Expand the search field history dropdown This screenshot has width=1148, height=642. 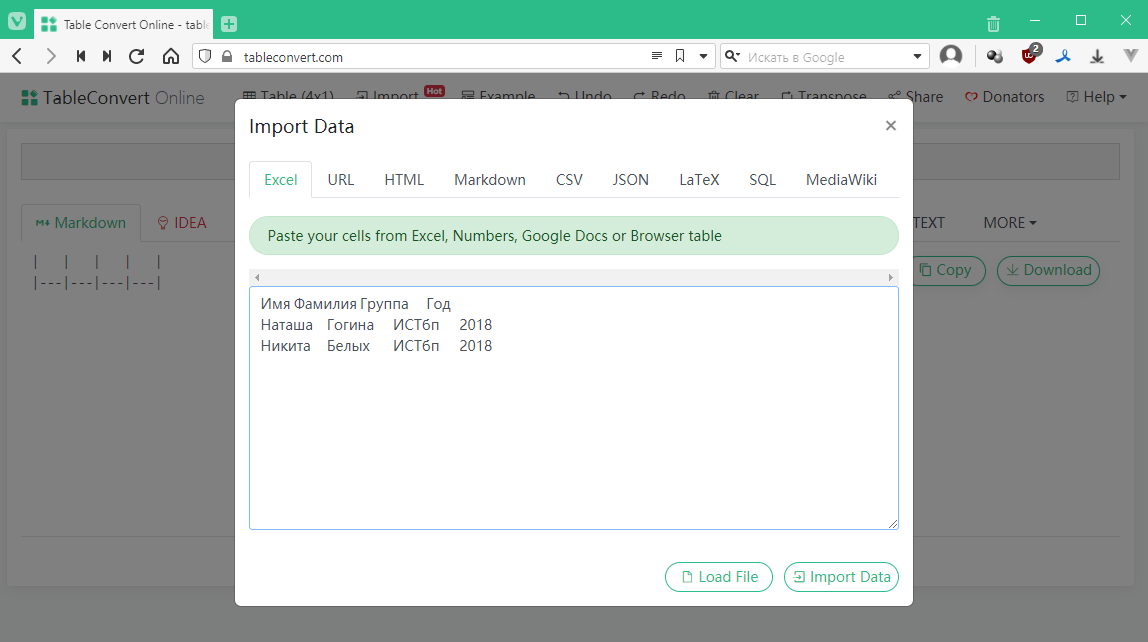(918, 57)
